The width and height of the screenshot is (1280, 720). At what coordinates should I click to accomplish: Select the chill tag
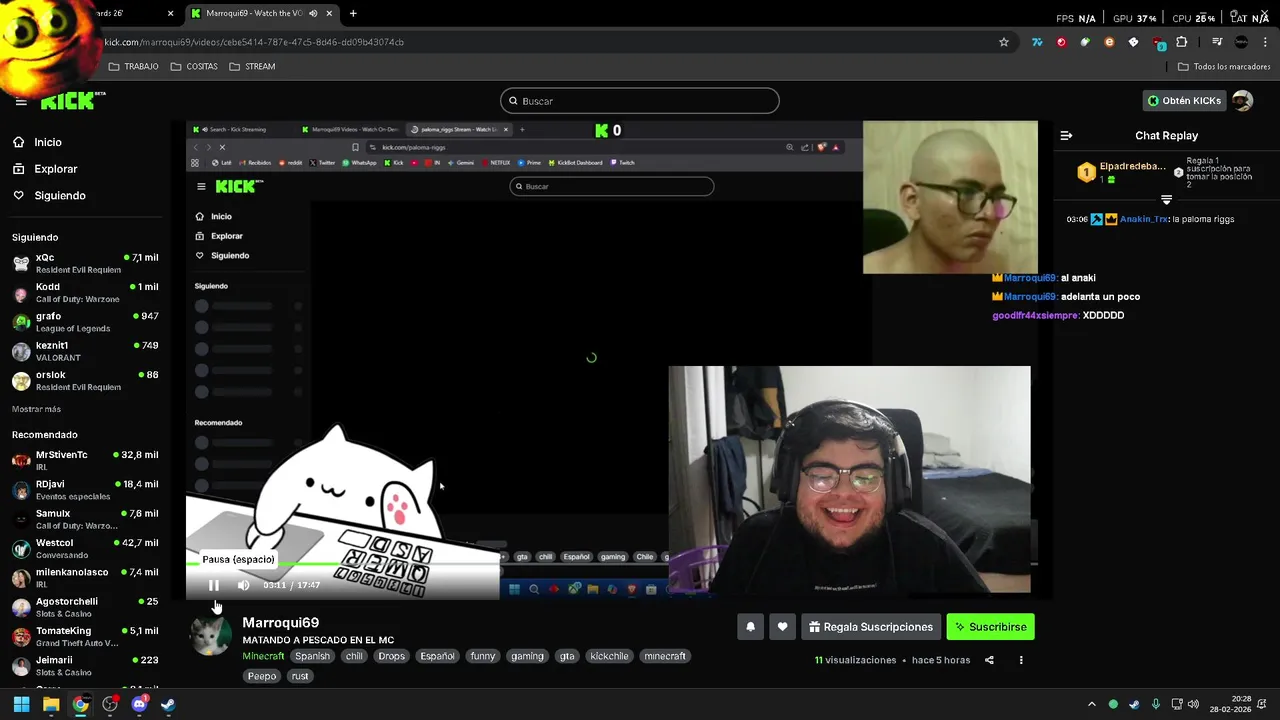coord(354,656)
